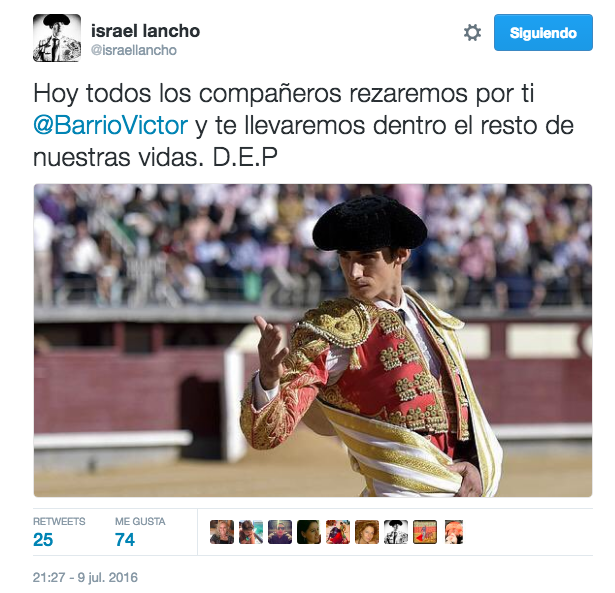
Task: Open the israel lancho display name
Action: tap(146, 31)
